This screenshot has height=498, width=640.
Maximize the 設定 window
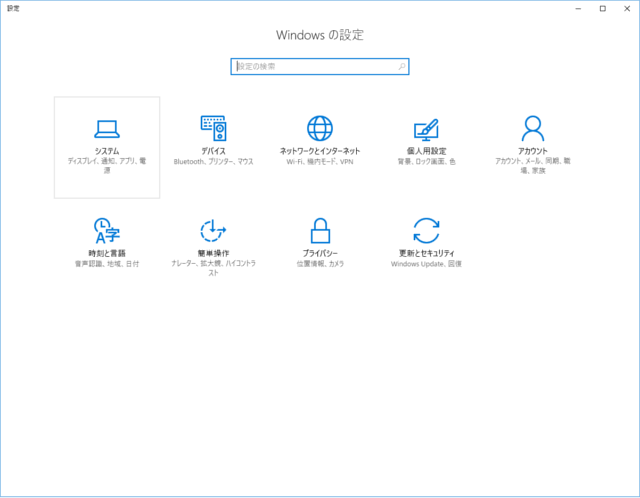tap(602, 9)
